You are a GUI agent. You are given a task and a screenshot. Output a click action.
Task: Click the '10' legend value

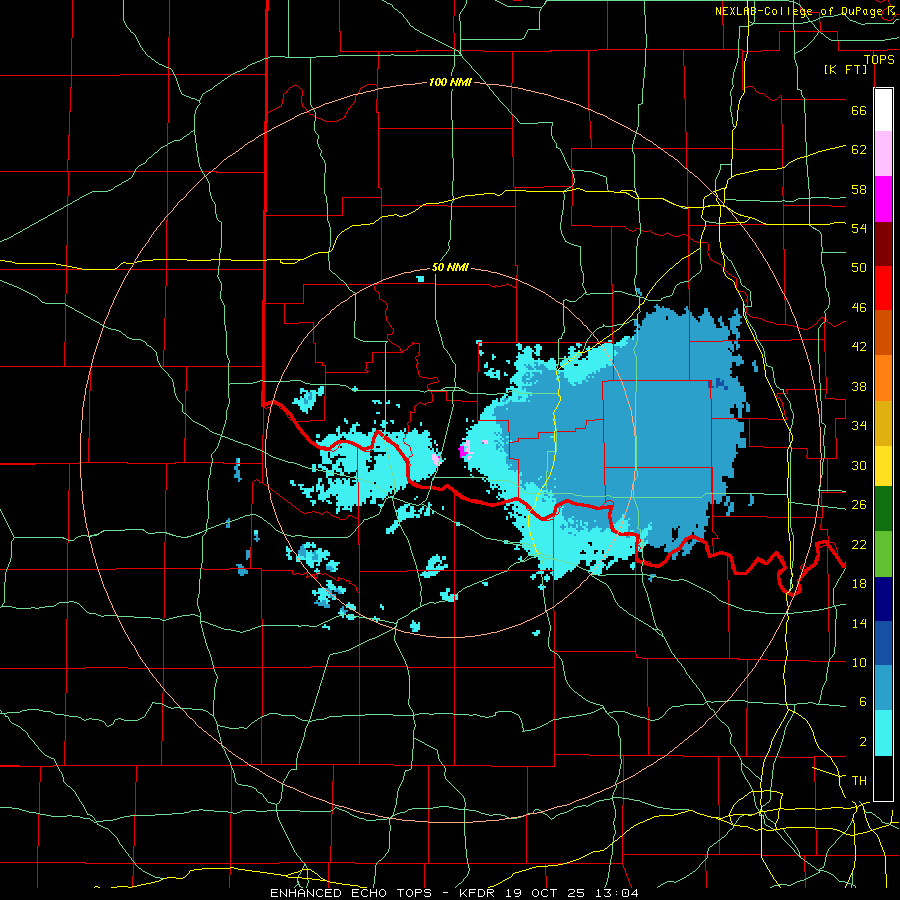point(859,663)
